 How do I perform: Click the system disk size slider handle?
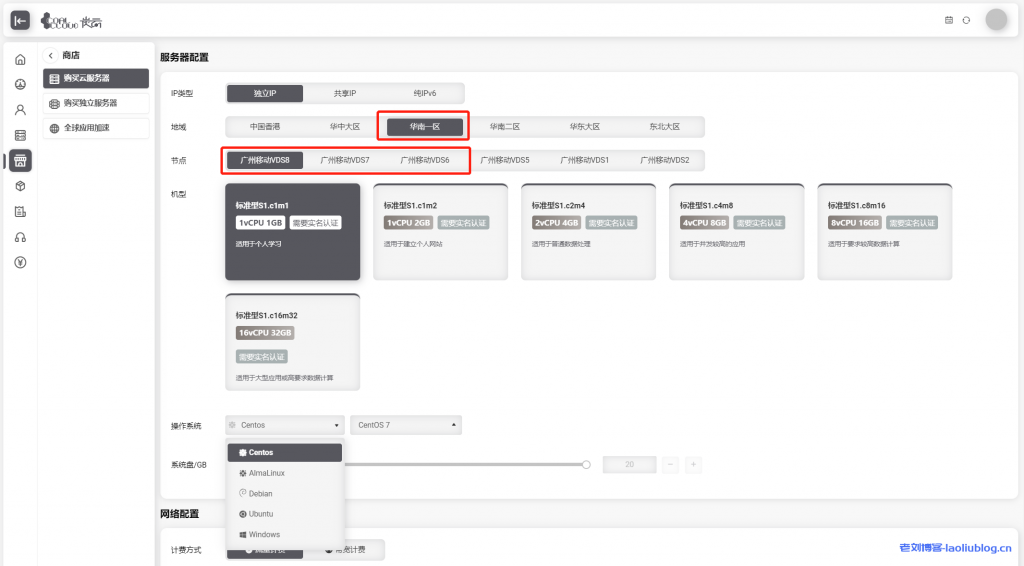point(586,464)
